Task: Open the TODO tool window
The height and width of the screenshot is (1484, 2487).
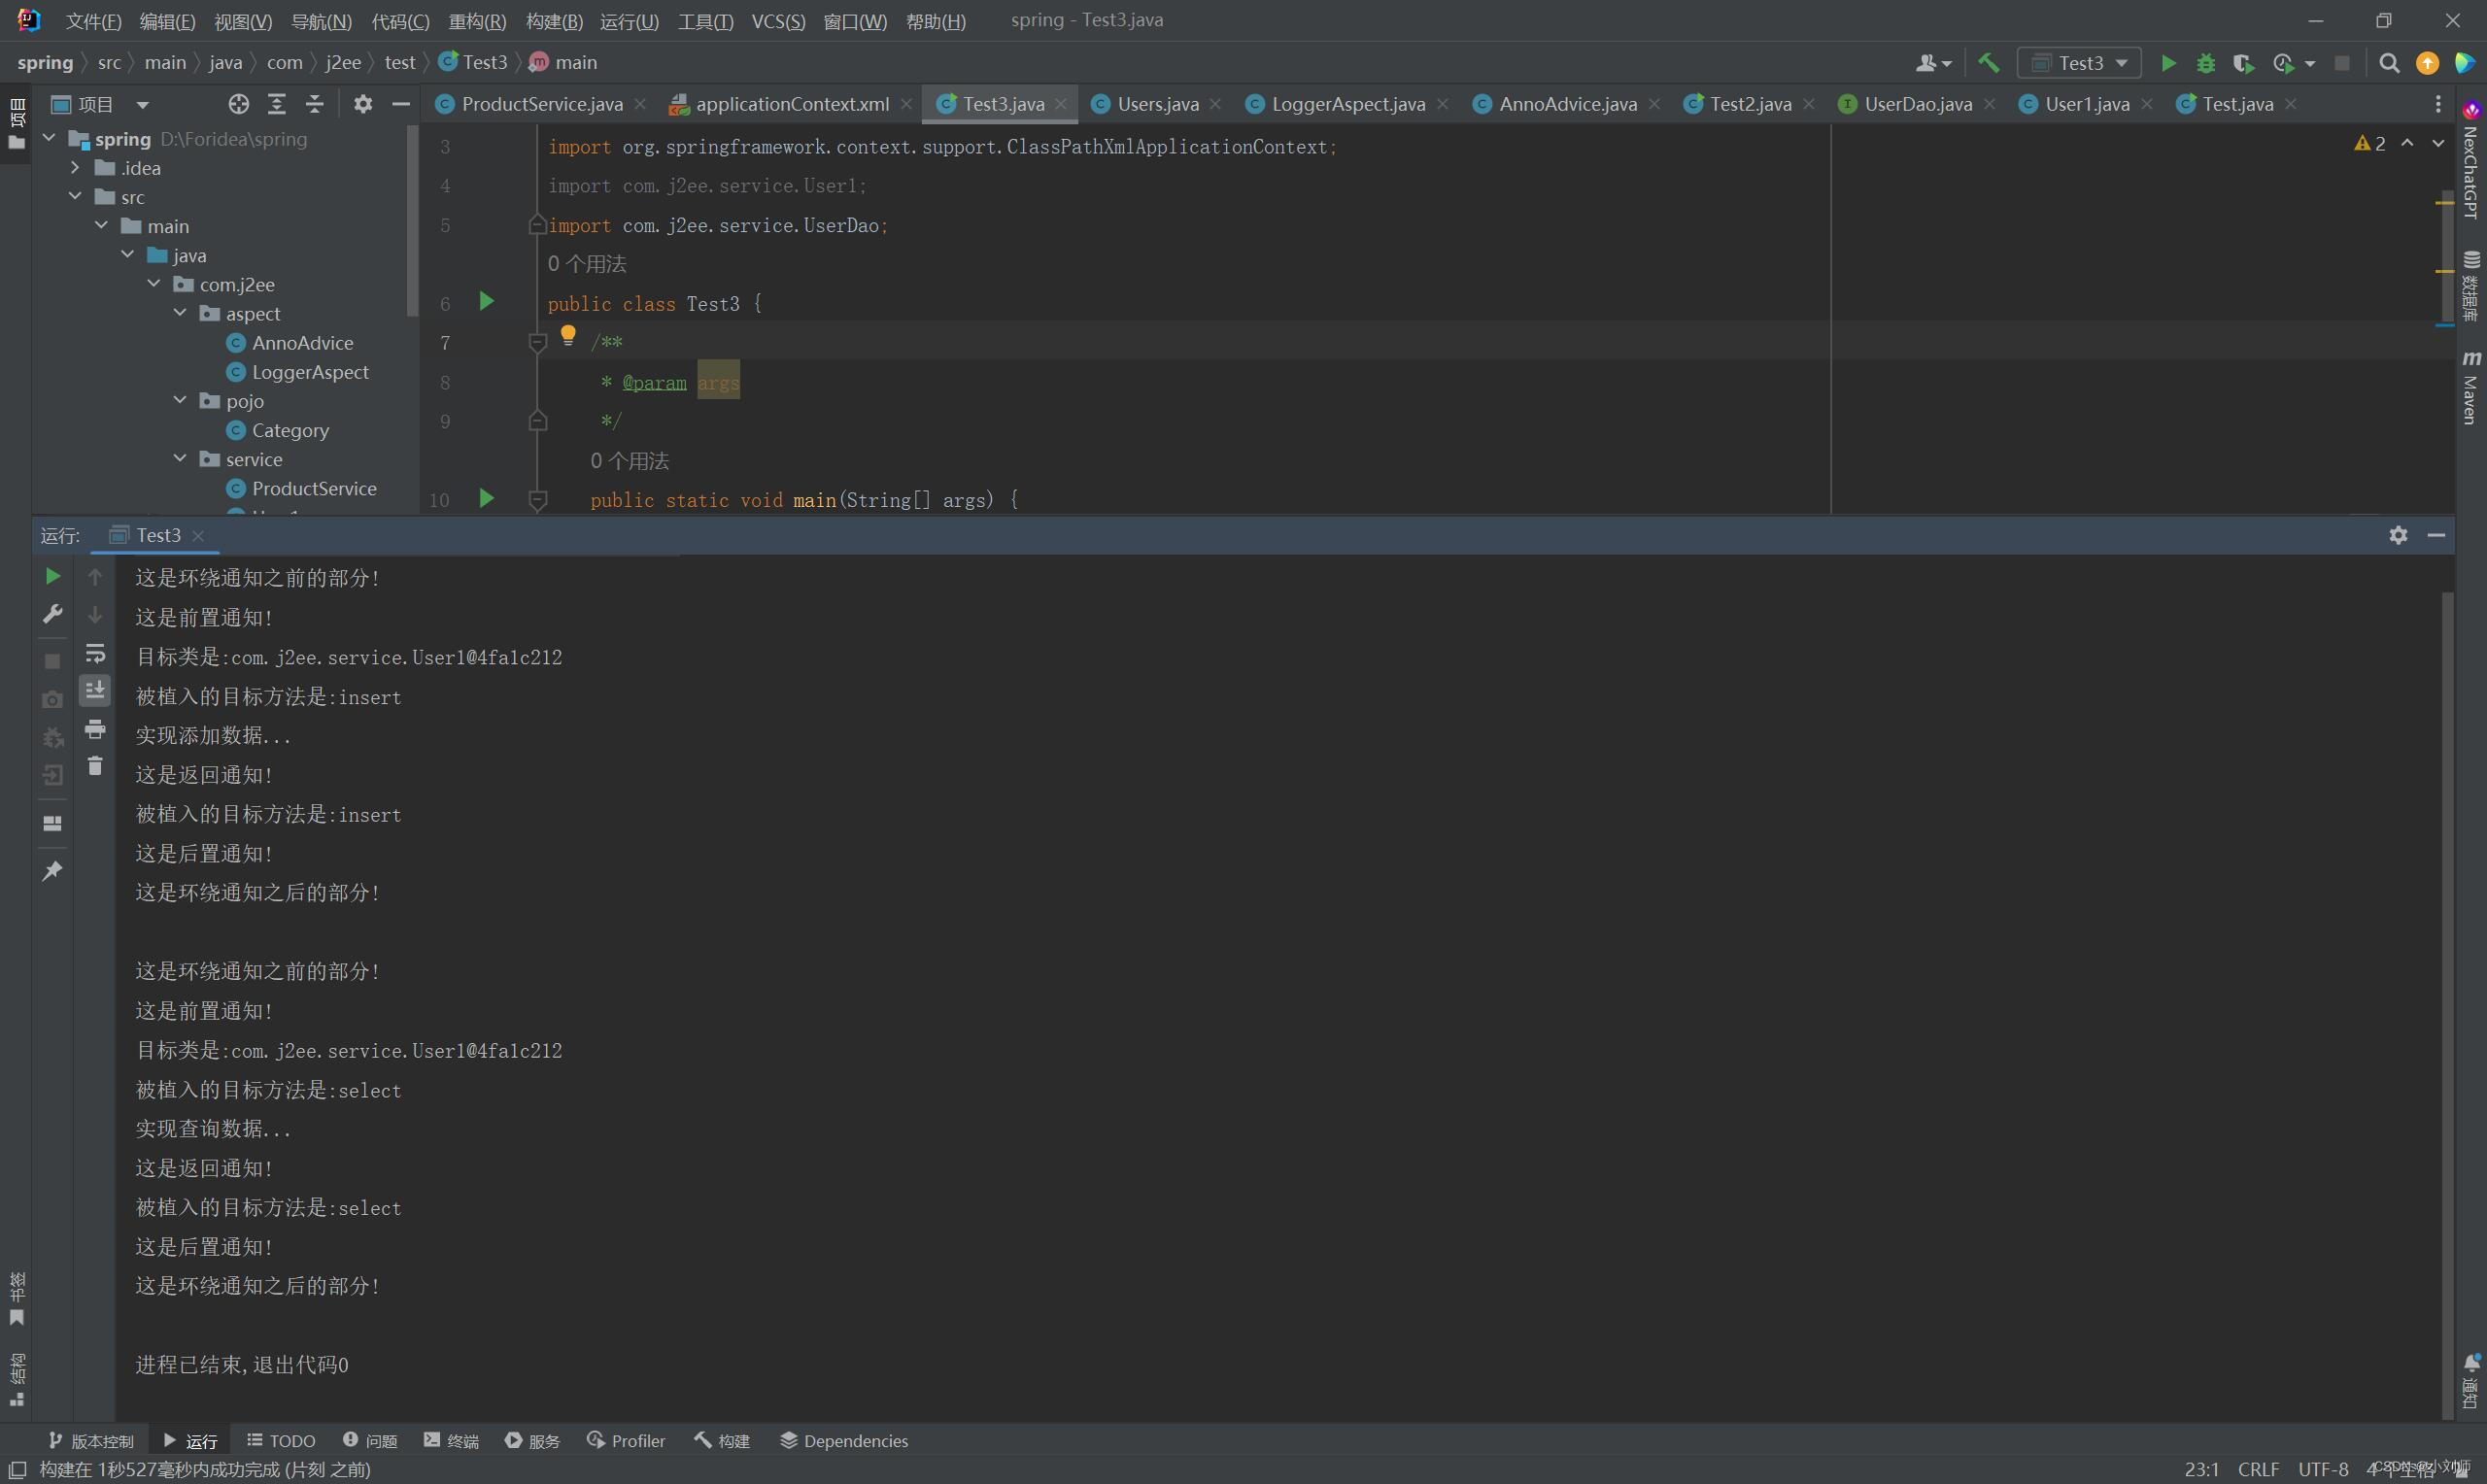Action: pyautogui.click(x=281, y=1440)
